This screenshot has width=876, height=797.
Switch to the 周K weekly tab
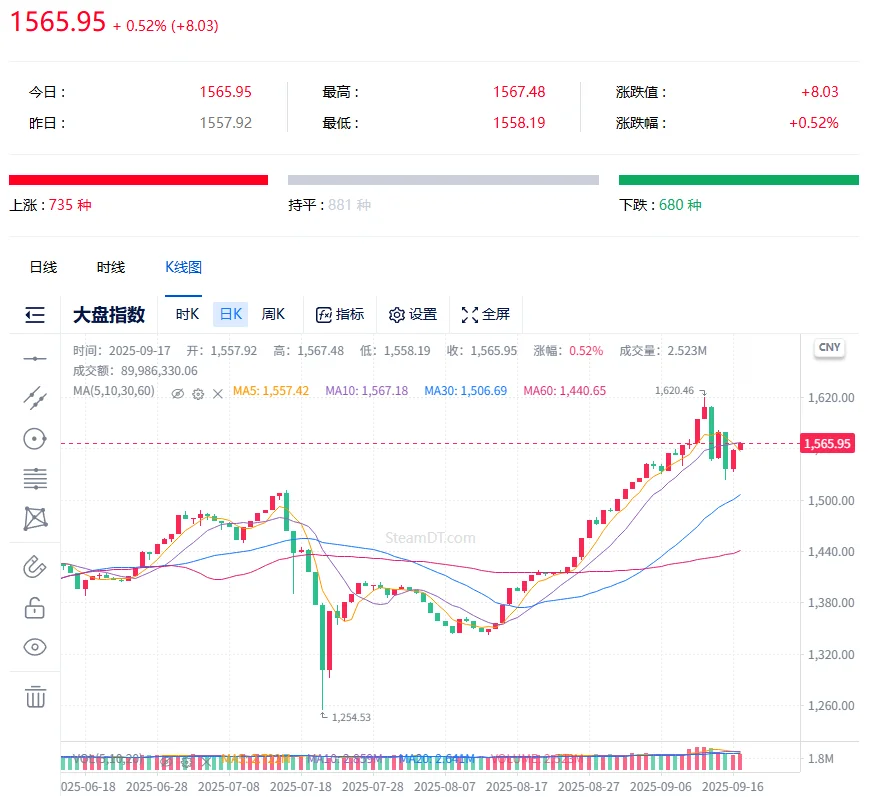pos(273,313)
